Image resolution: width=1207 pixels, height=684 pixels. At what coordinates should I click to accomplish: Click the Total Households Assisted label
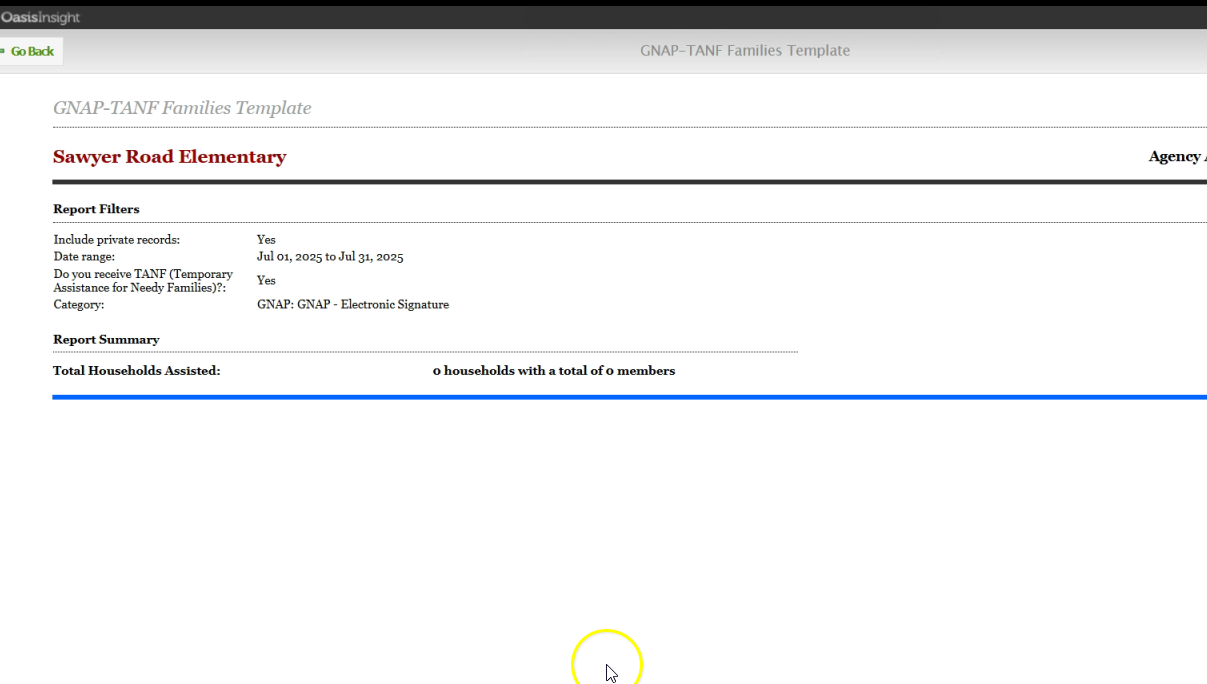tap(136, 371)
